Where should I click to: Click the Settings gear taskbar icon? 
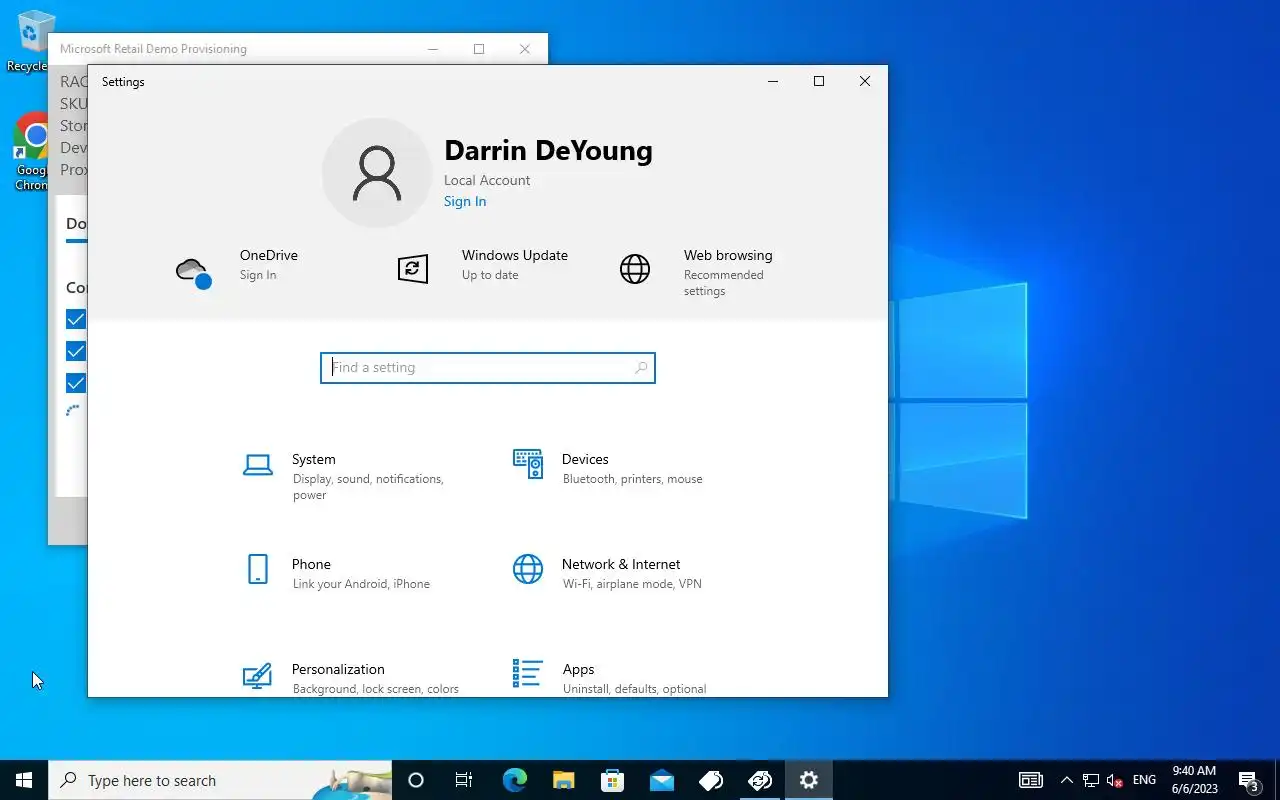click(809, 780)
